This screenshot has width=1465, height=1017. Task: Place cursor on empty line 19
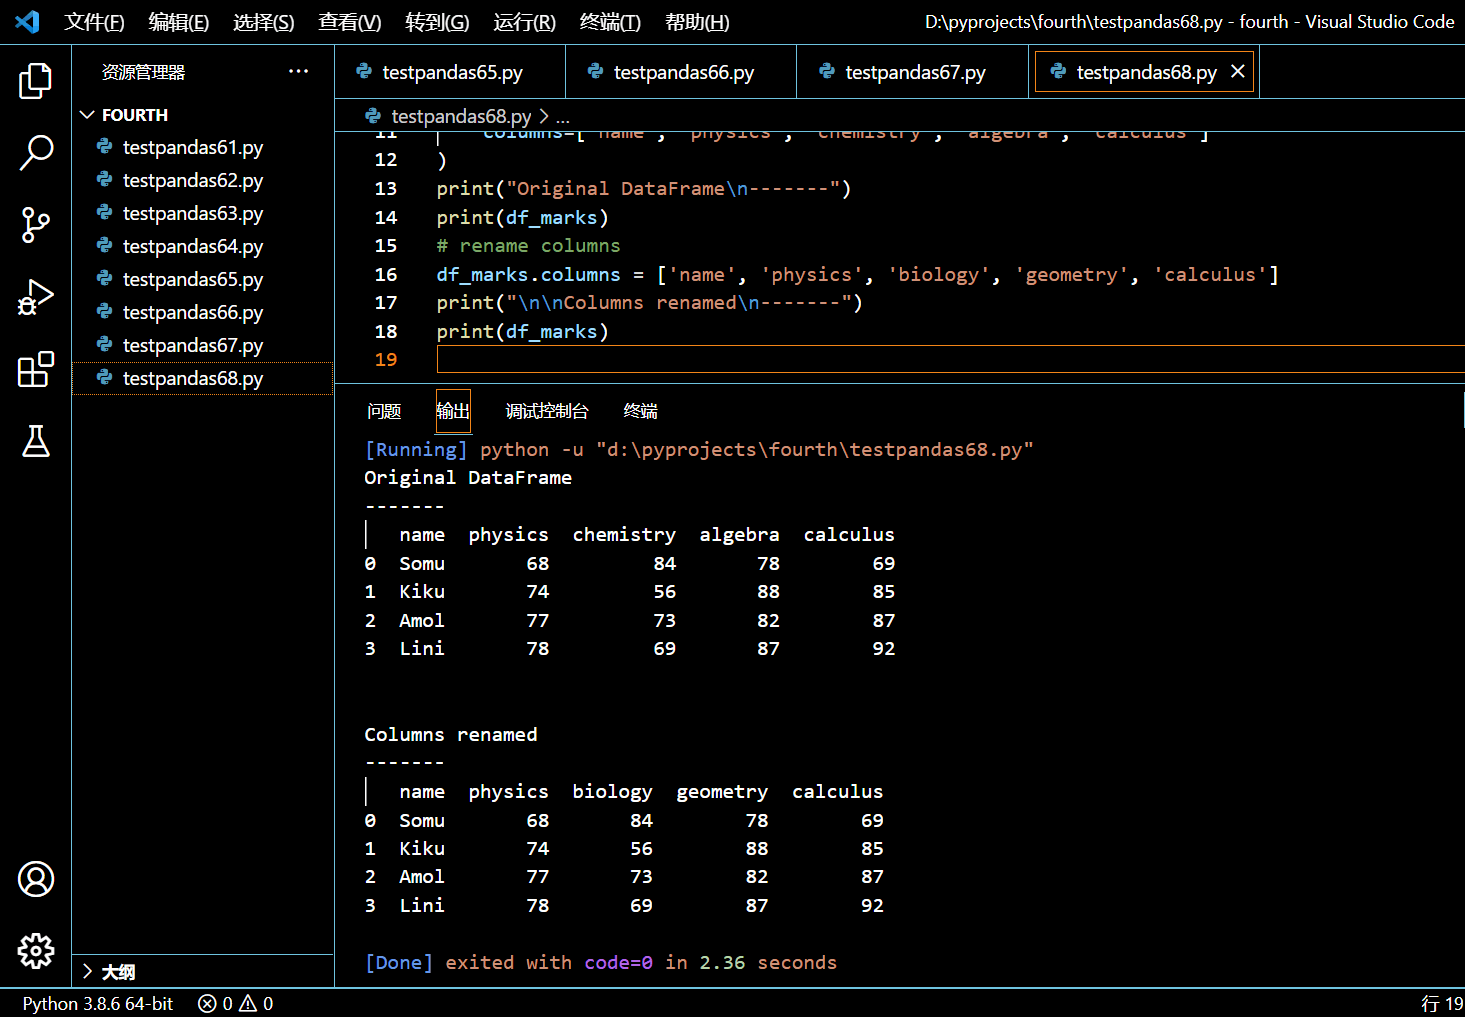(x=950, y=359)
